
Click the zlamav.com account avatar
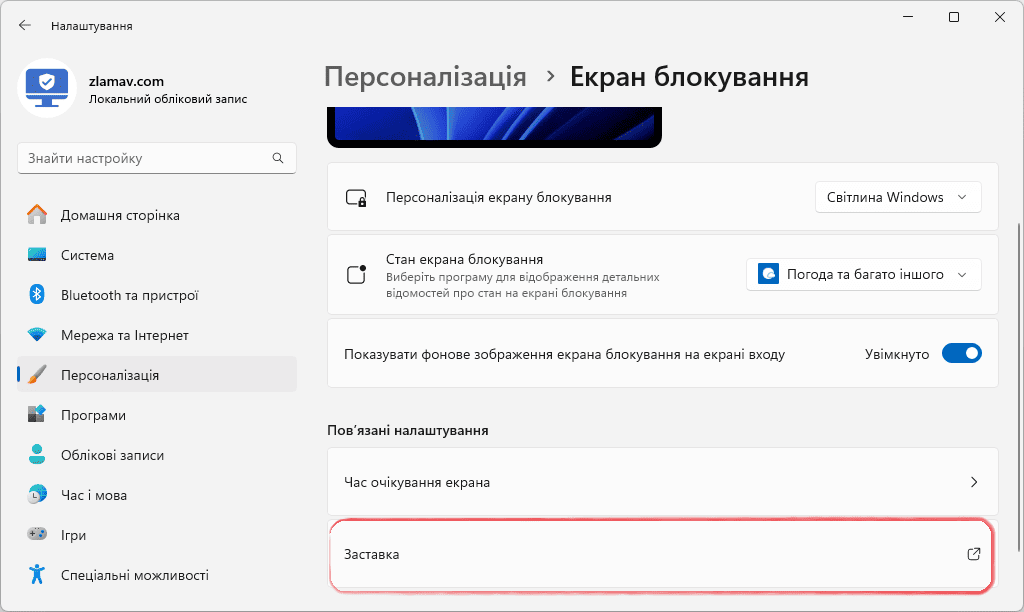tap(47, 88)
